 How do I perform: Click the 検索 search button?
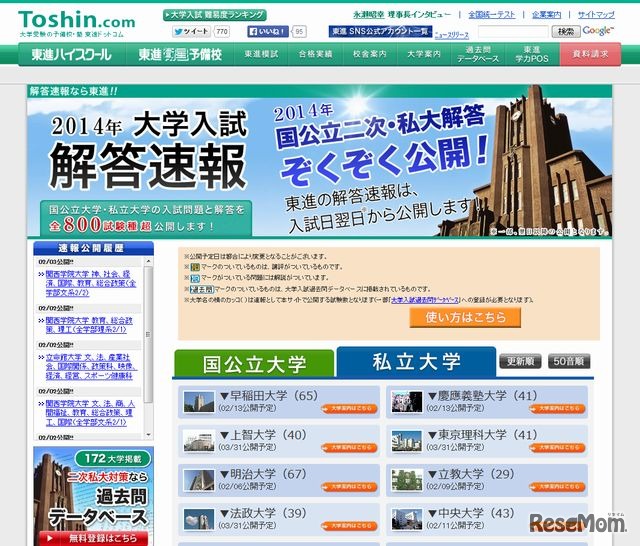click(566, 31)
